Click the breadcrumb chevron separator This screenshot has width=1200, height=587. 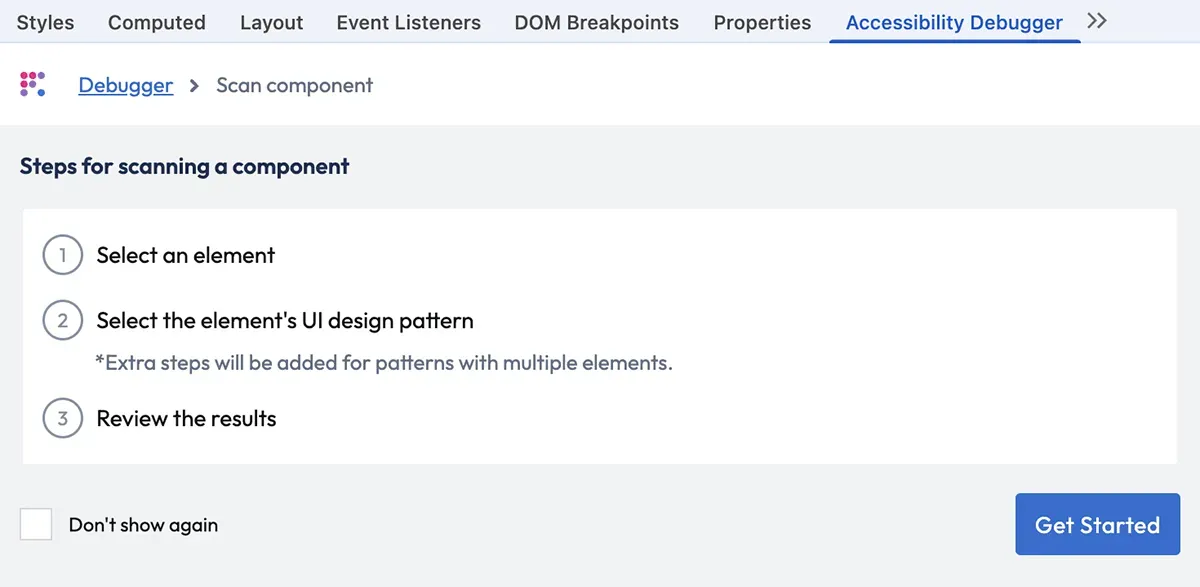194,86
